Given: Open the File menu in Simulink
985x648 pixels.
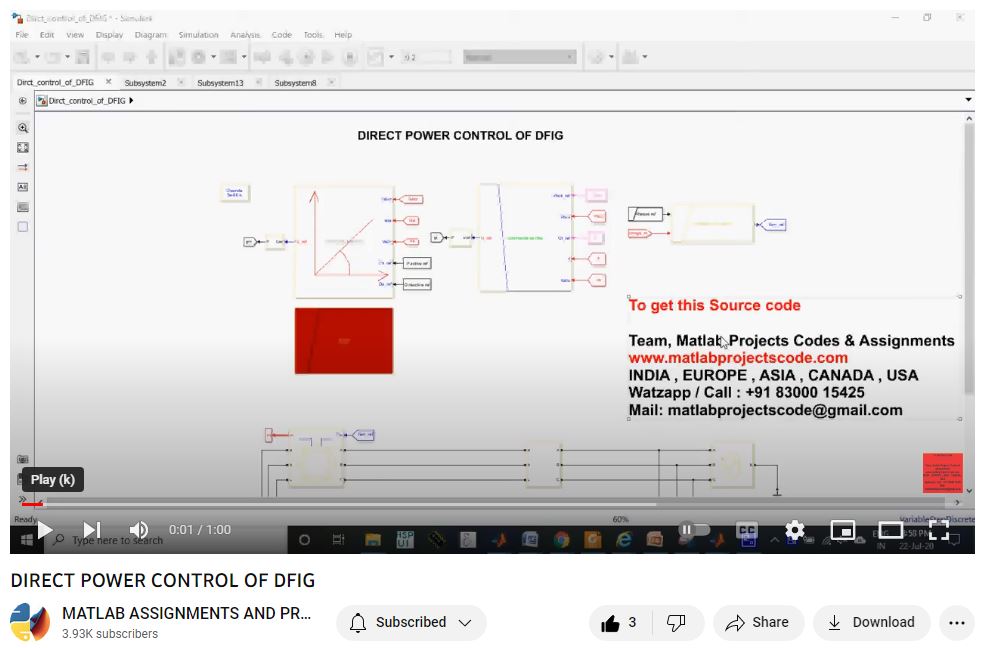Looking at the screenshot, I should point(22,35).
